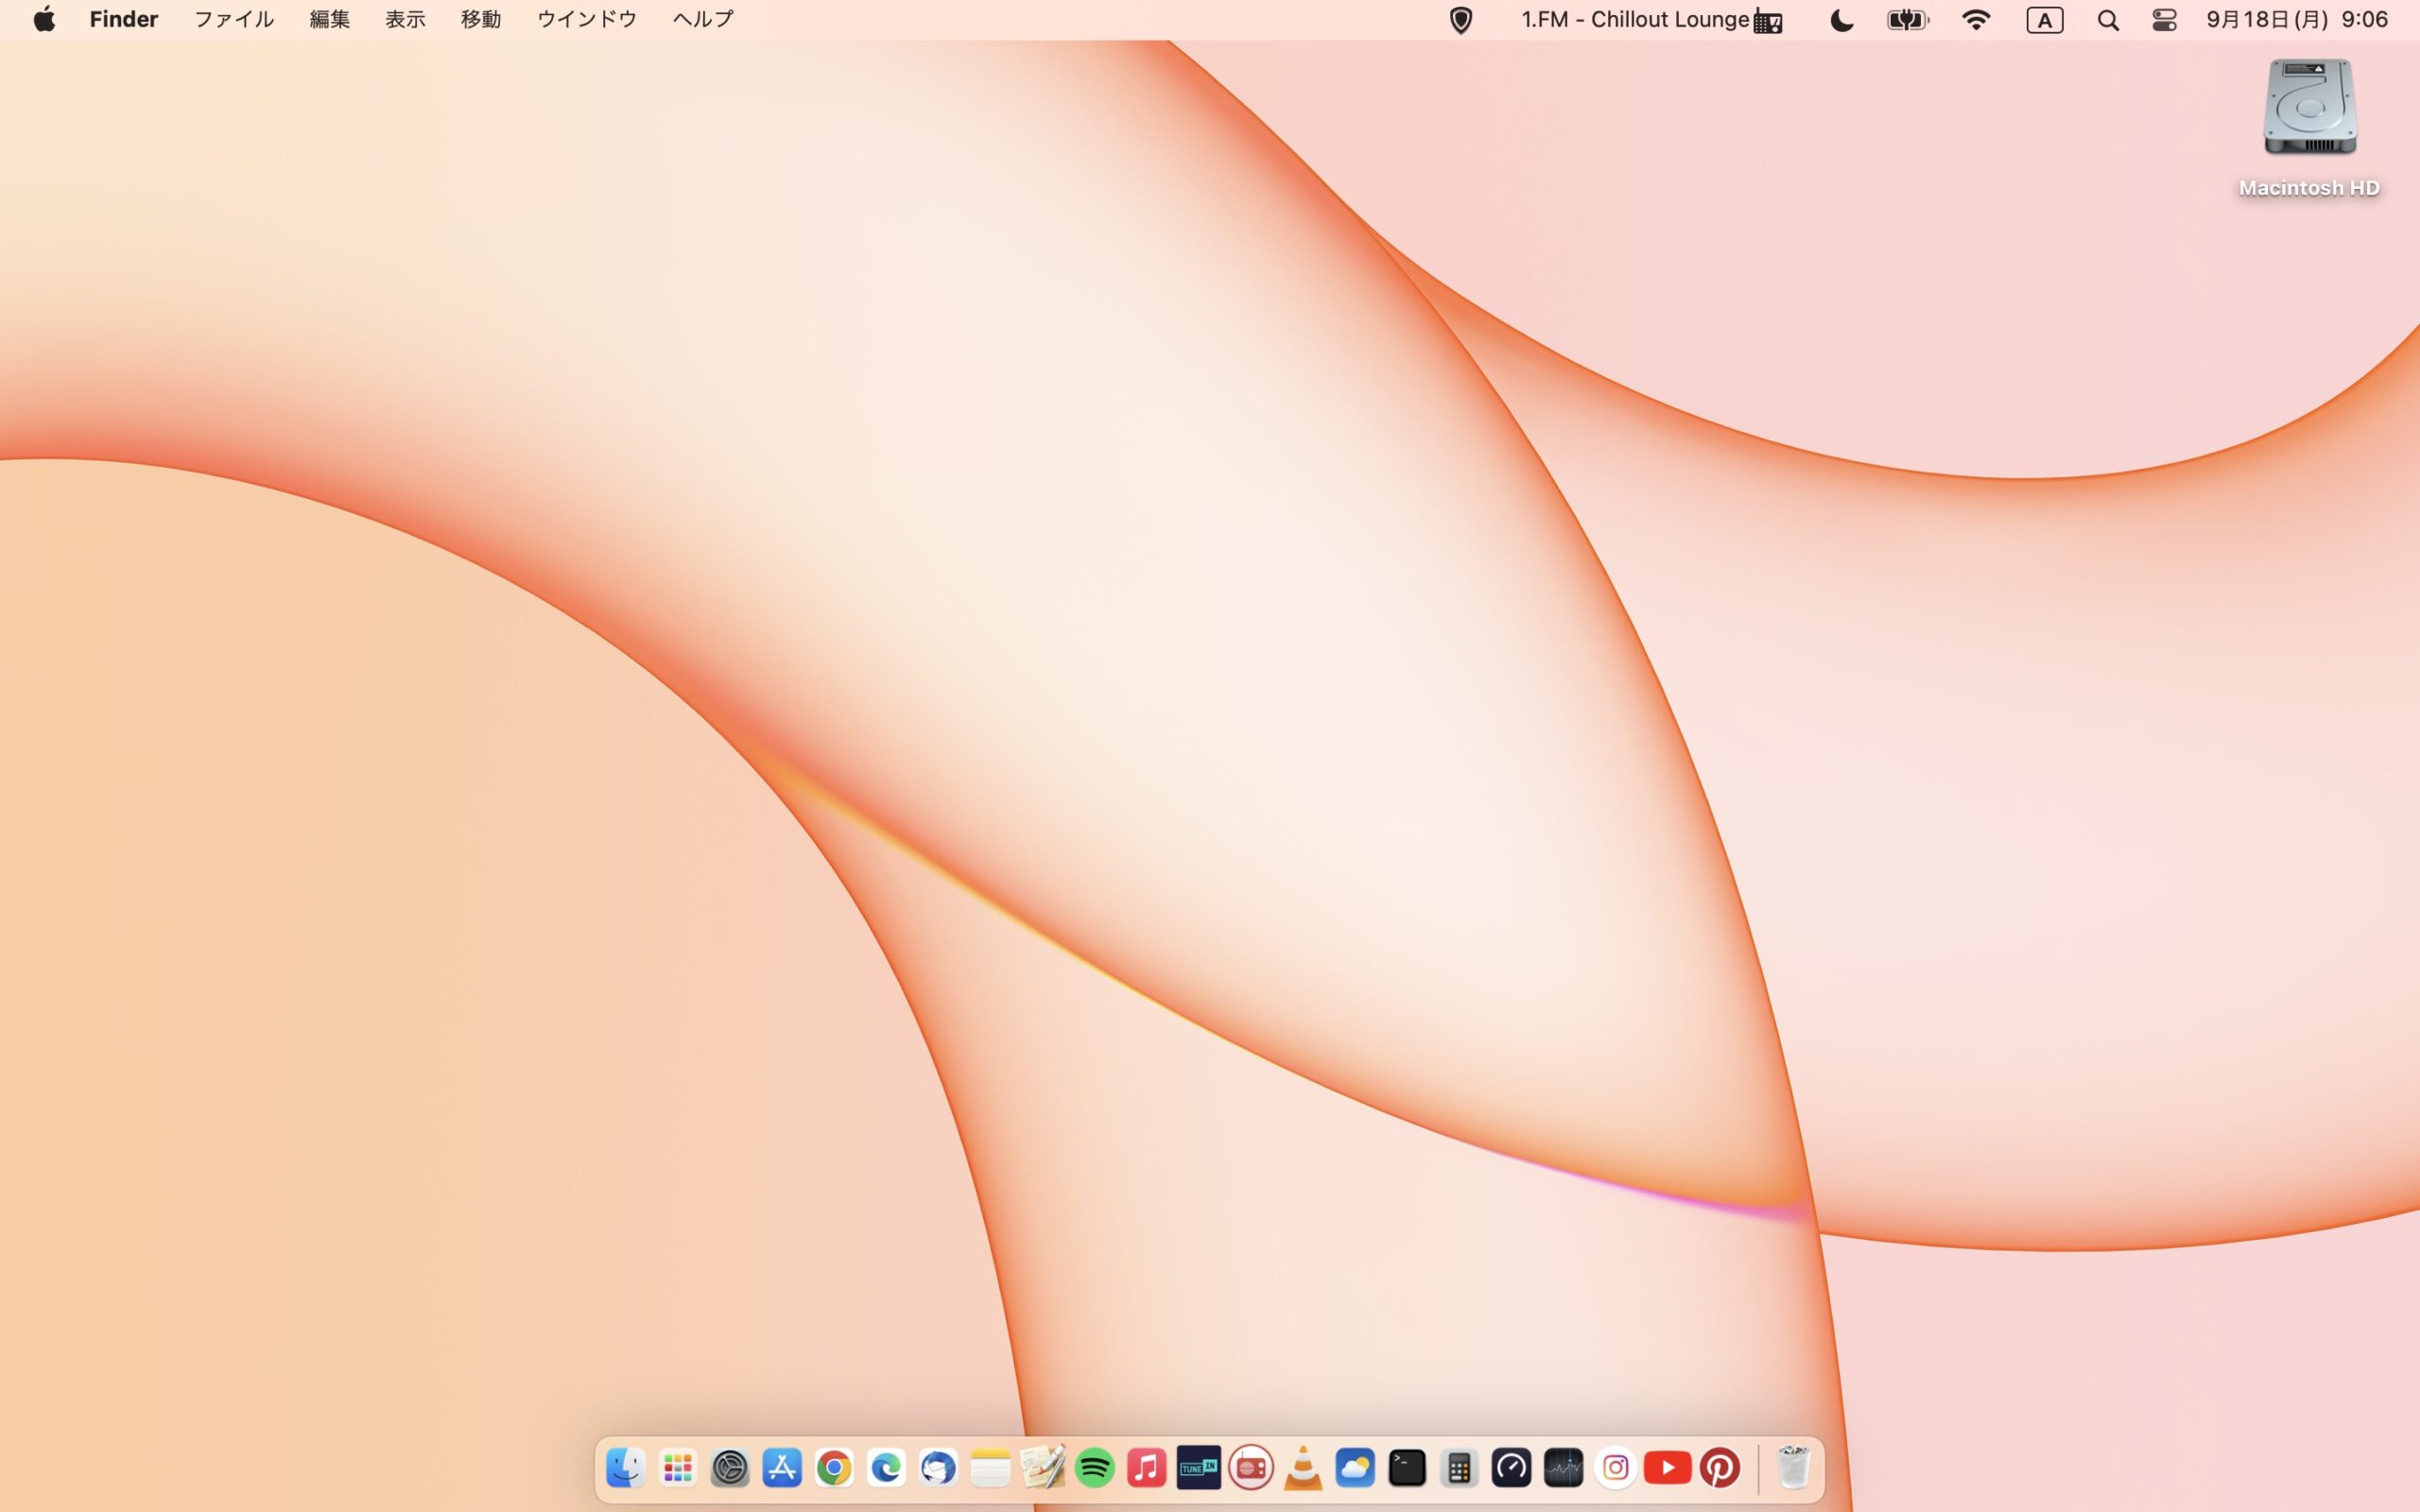Open the ファイル menu

[x=234, y=19]
